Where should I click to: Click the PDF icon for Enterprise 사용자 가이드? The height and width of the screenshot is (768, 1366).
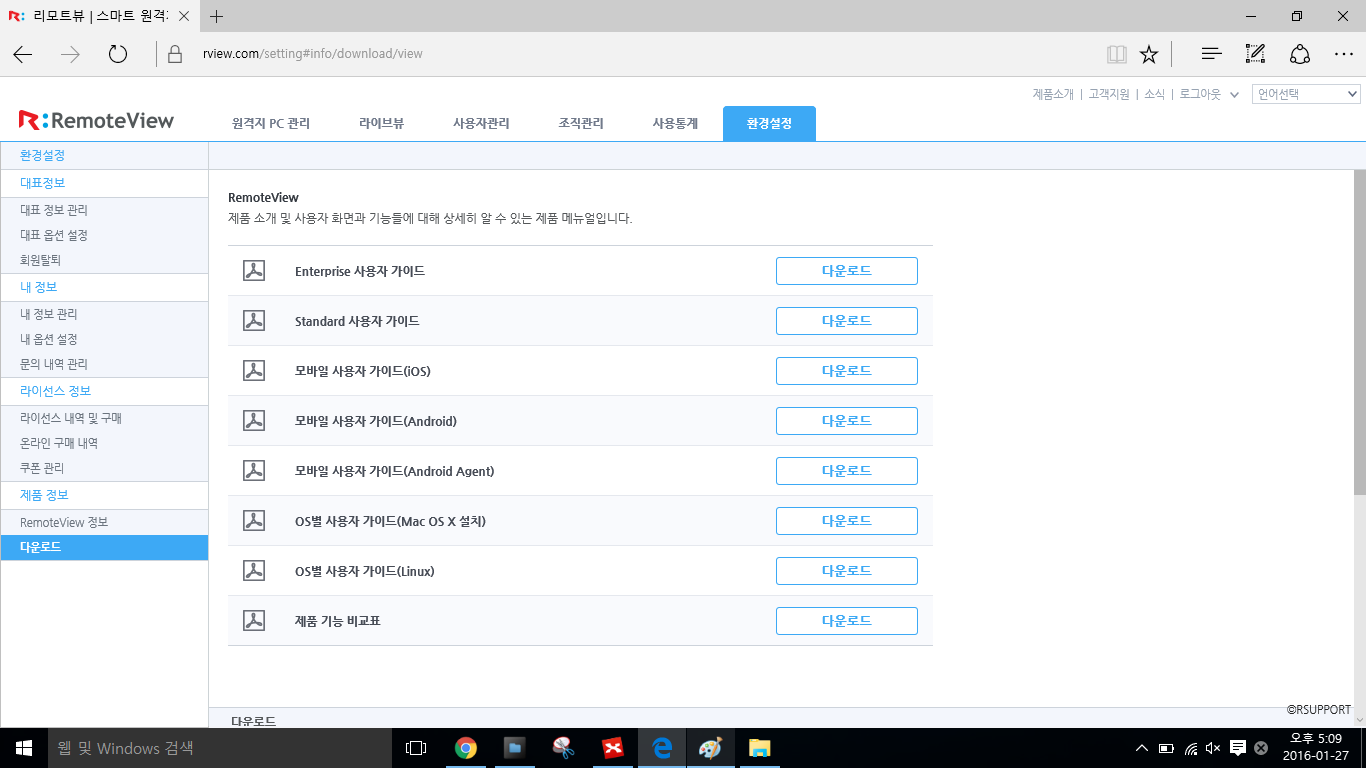click(254, 271)
